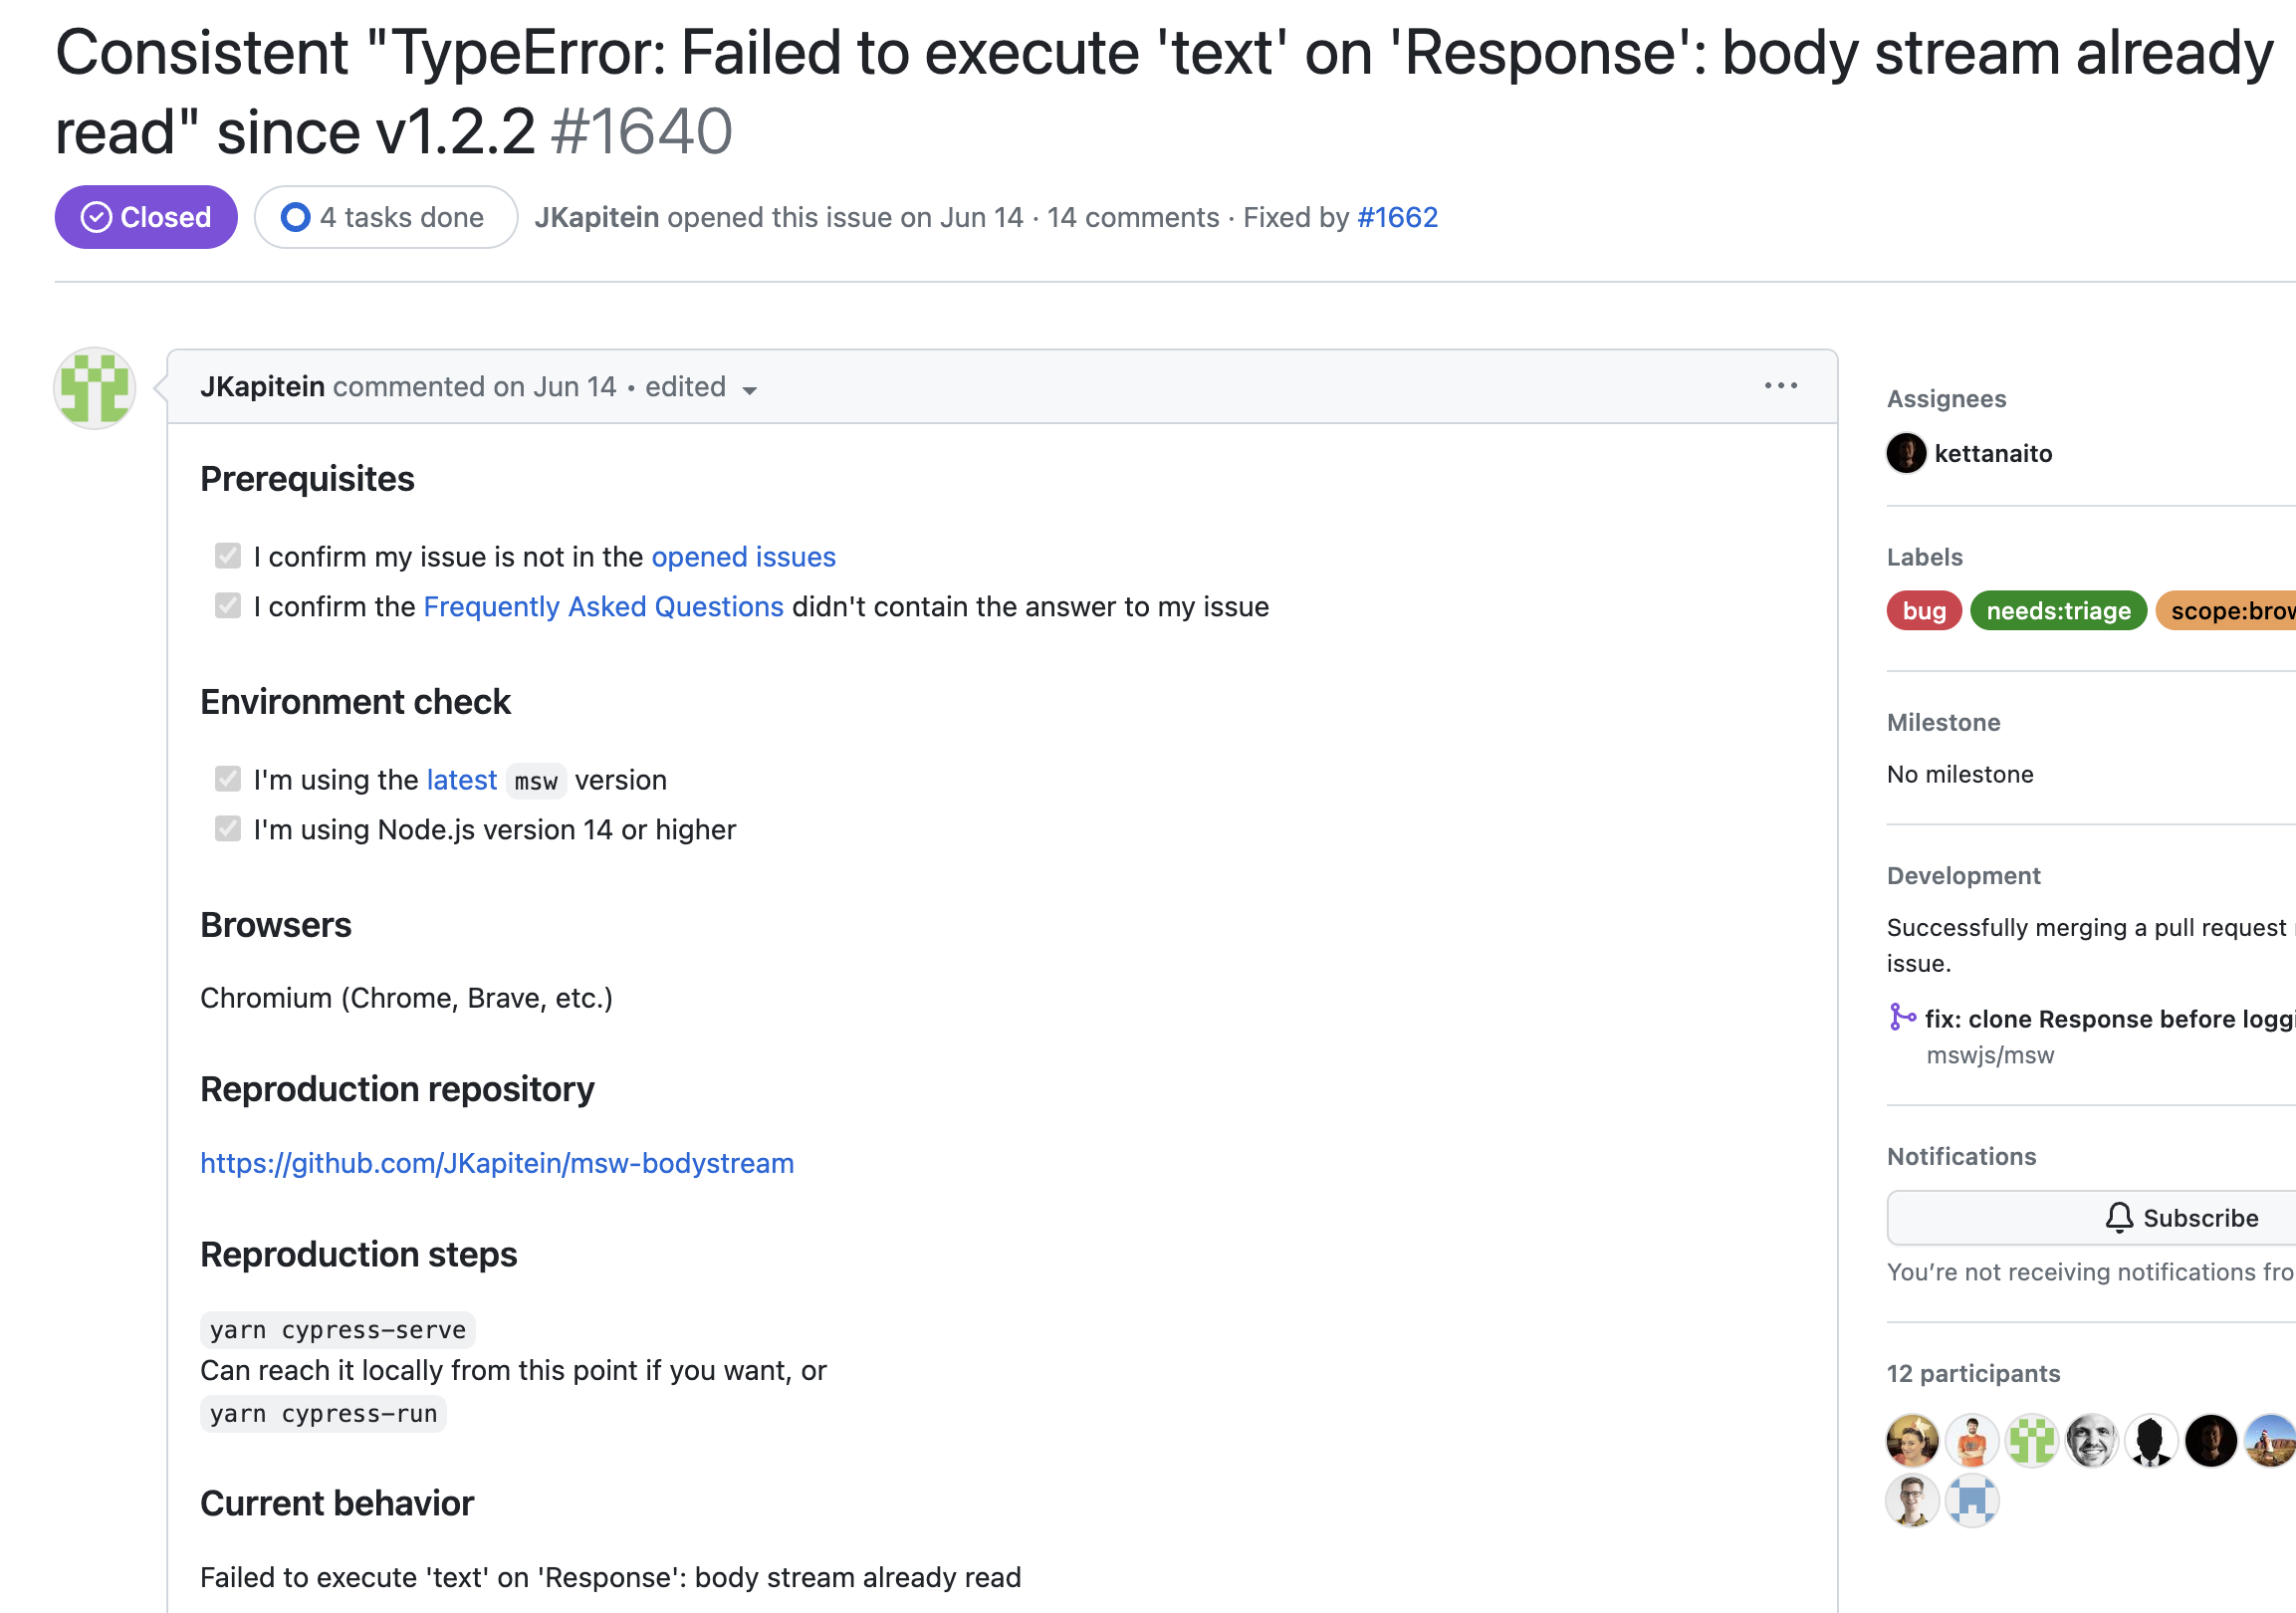Click the silhouette avatar among the participants
The height and width of the screenshot is (1613, 2296).
coord(2151,1441)
